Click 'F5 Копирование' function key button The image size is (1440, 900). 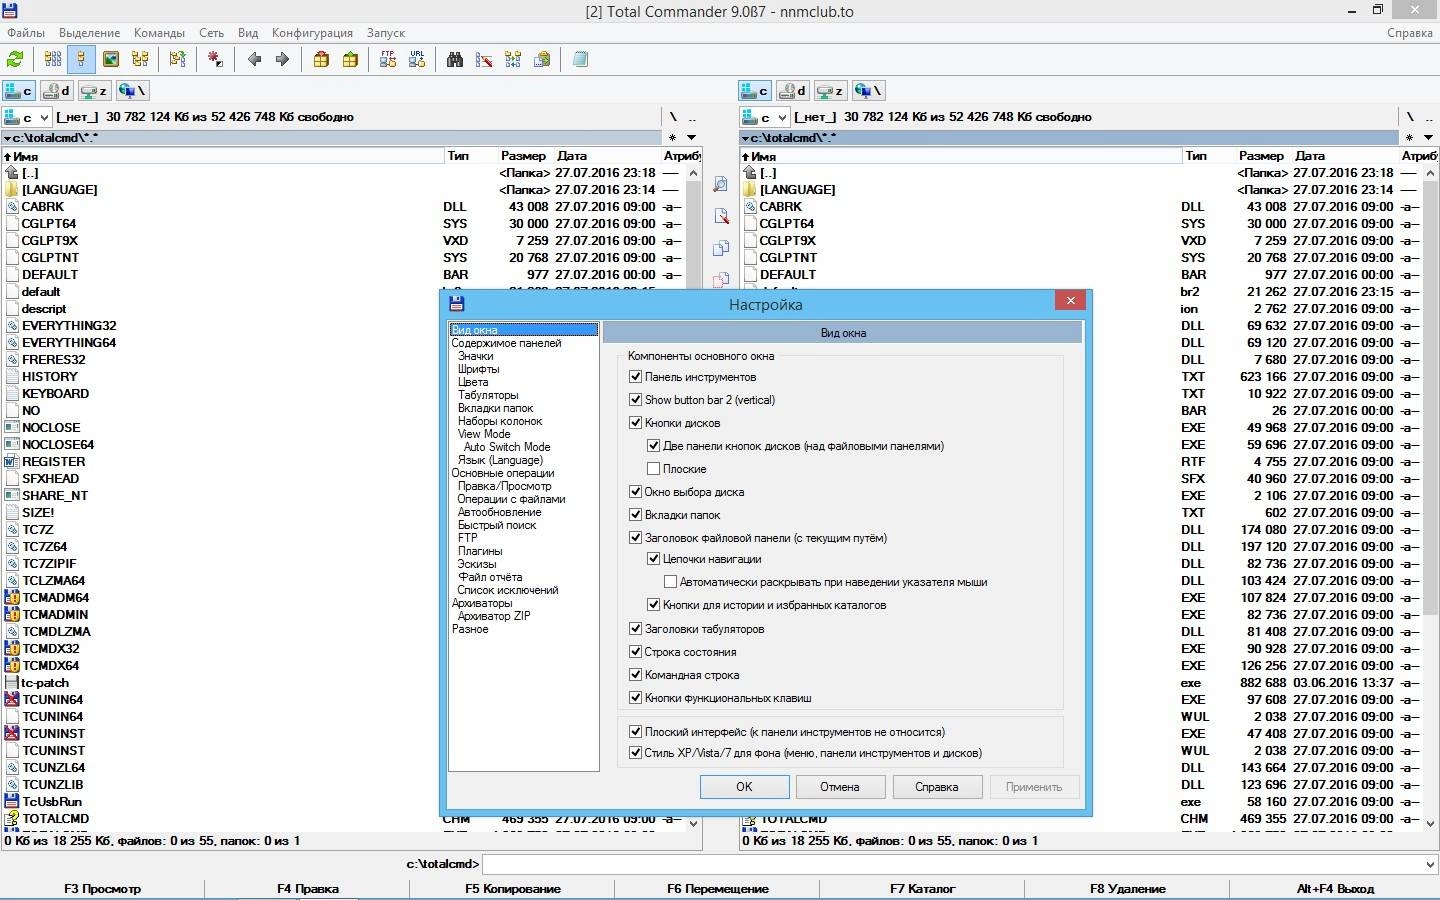tap(512, 889)
